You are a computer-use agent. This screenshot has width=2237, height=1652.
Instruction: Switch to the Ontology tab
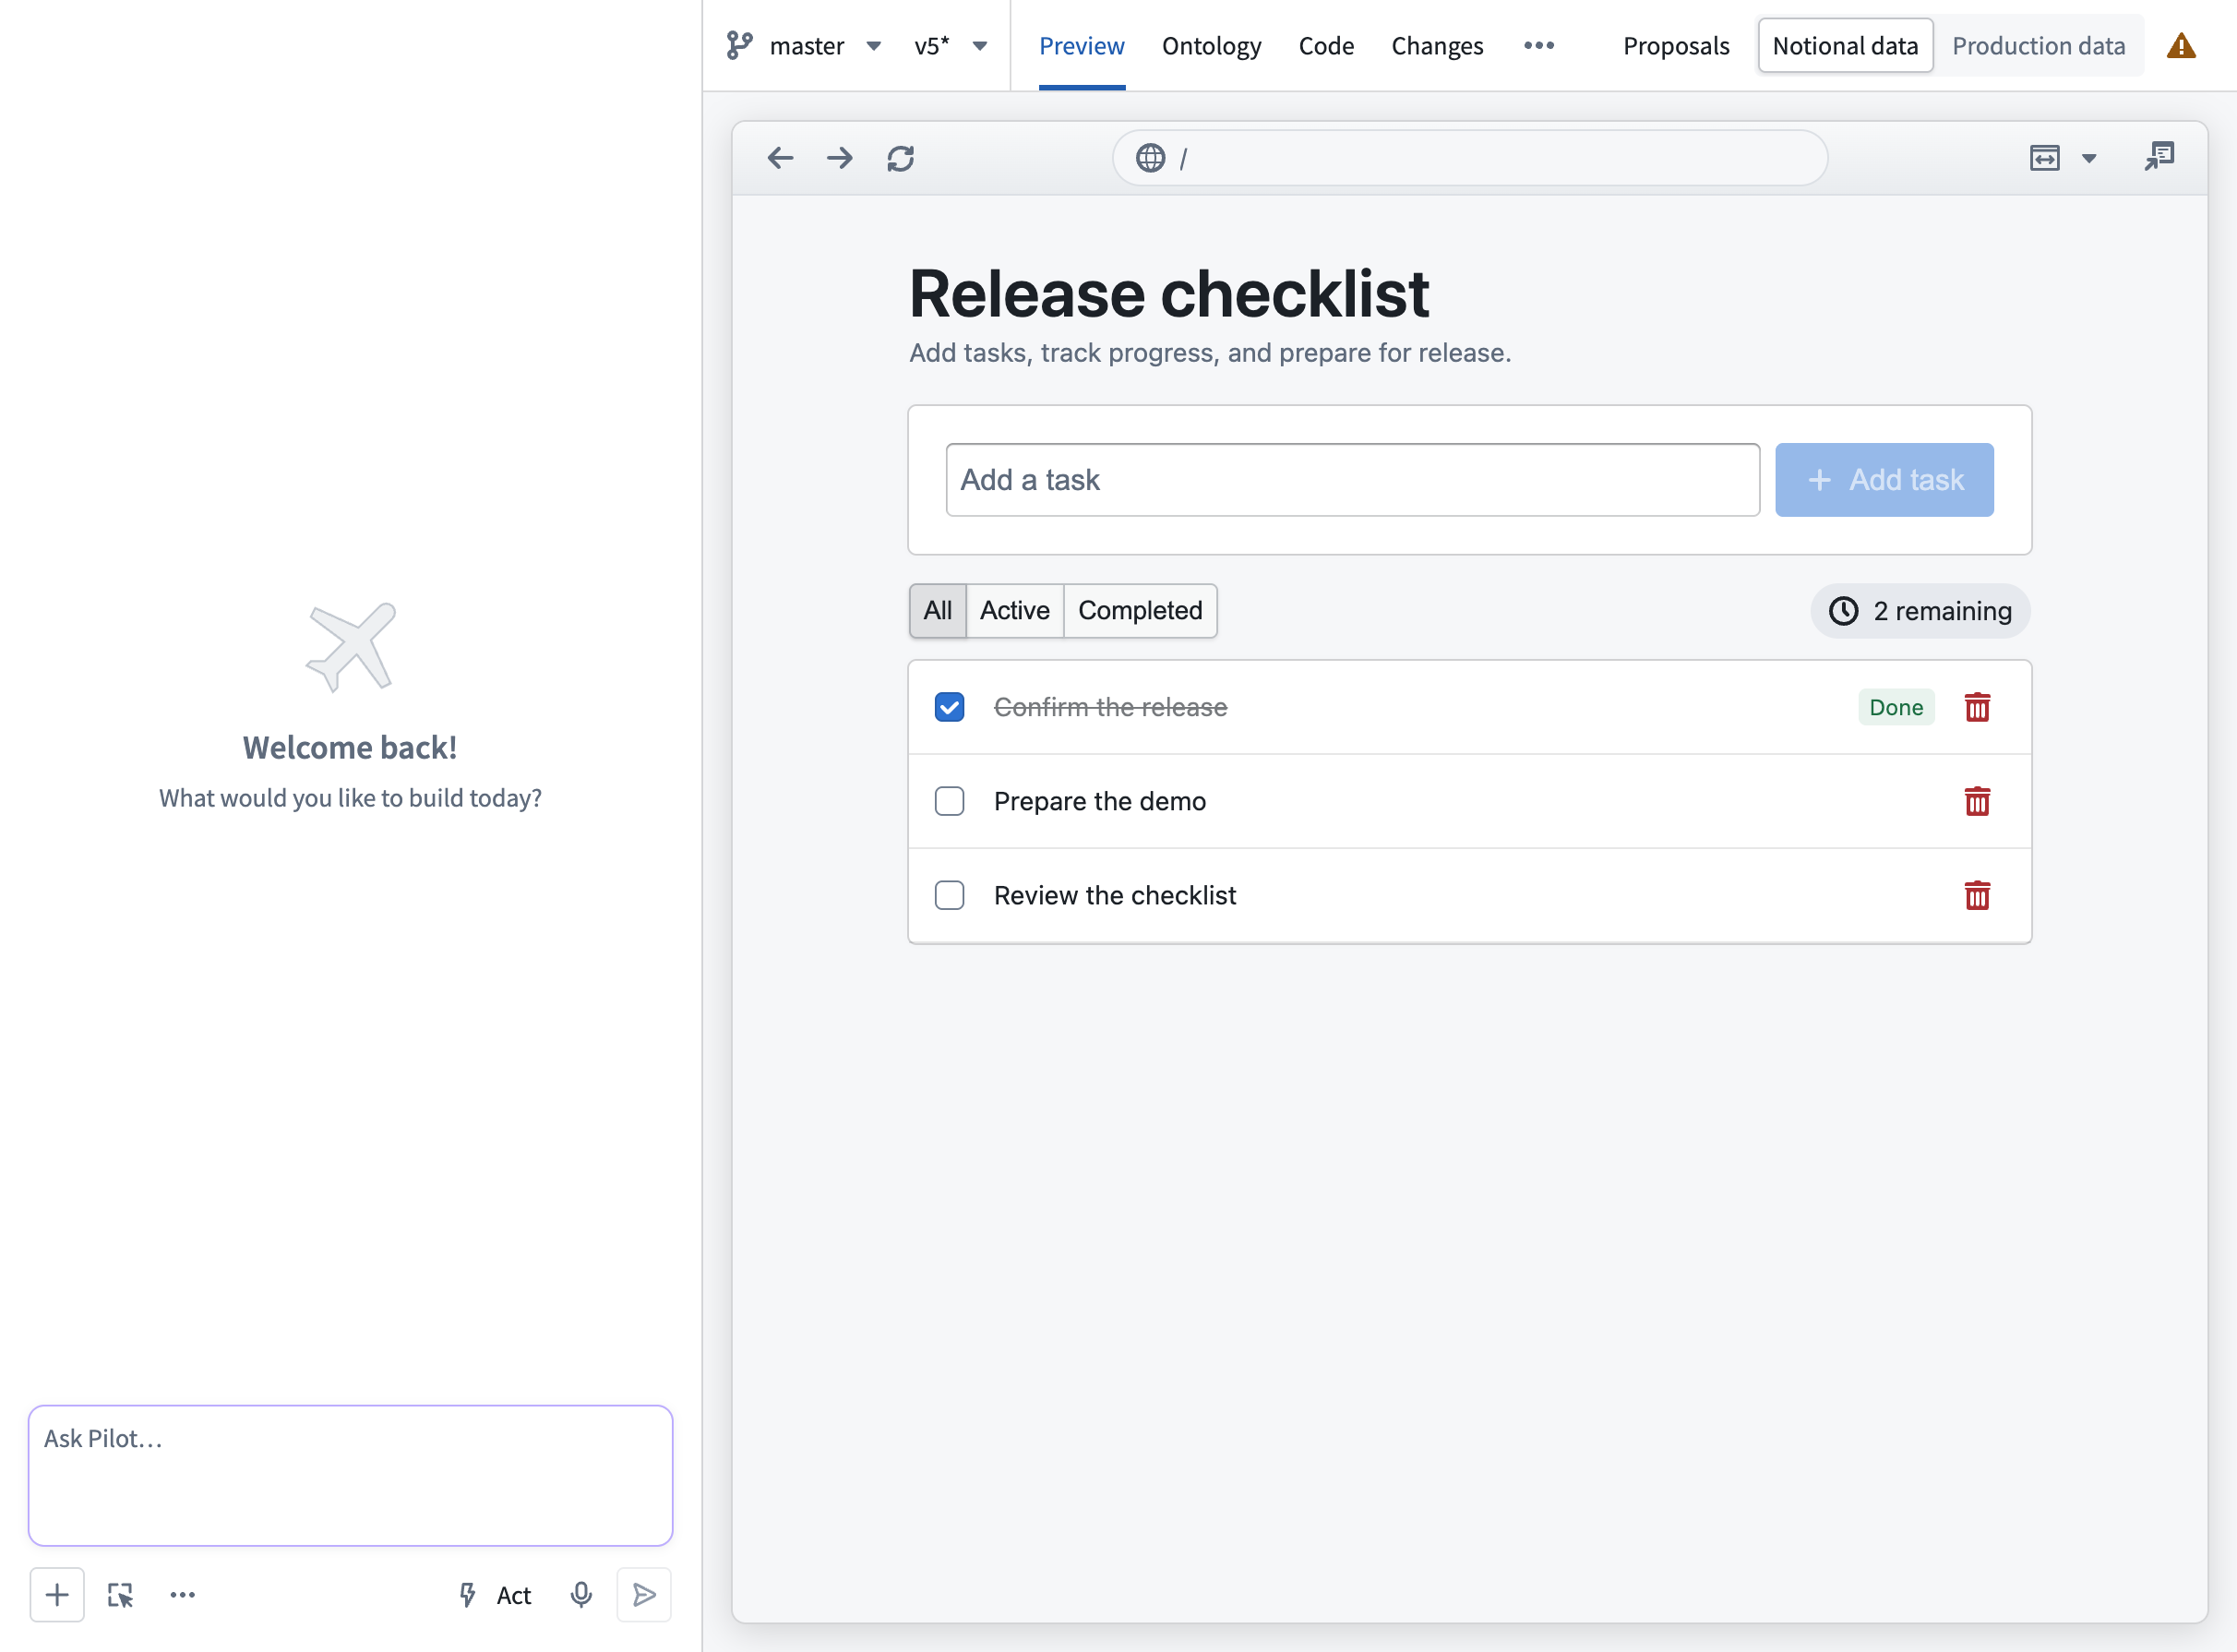1211,46
